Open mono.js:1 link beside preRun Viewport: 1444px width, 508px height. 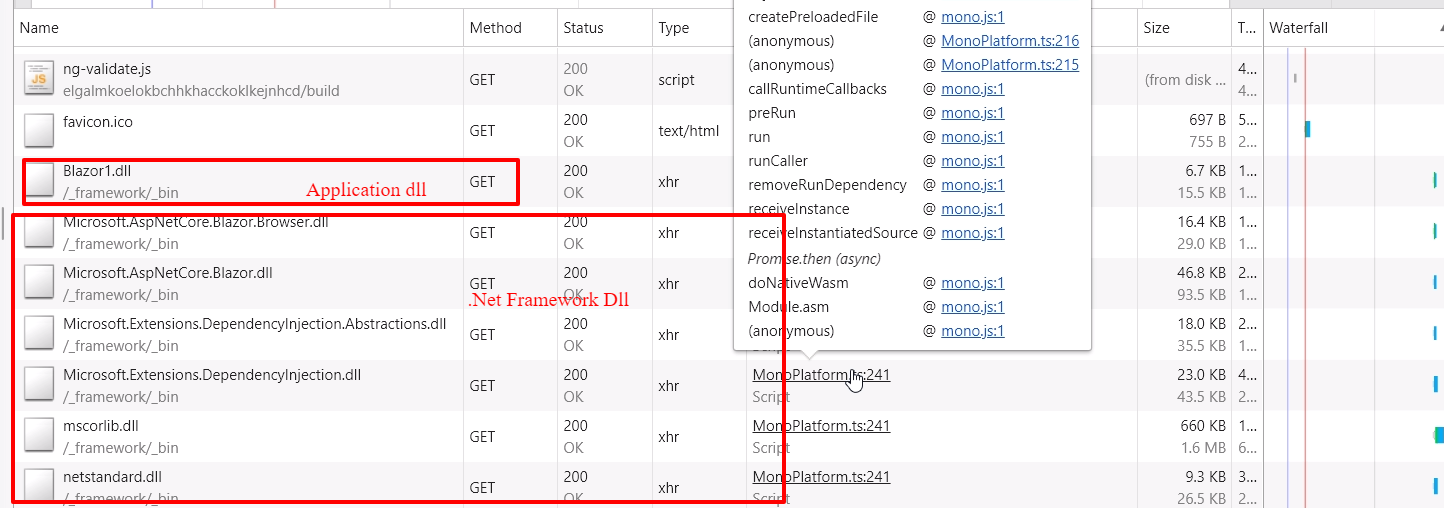click(x=973, y=113)
